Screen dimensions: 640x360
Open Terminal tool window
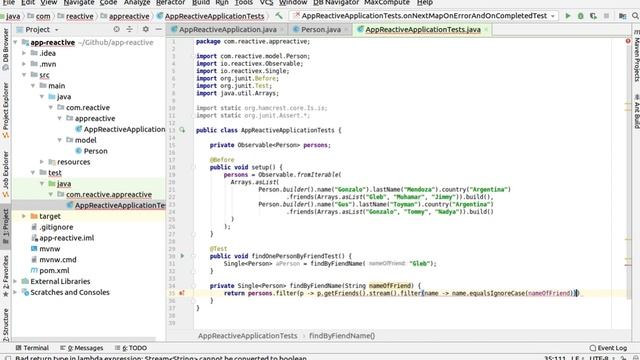point(32,348)
